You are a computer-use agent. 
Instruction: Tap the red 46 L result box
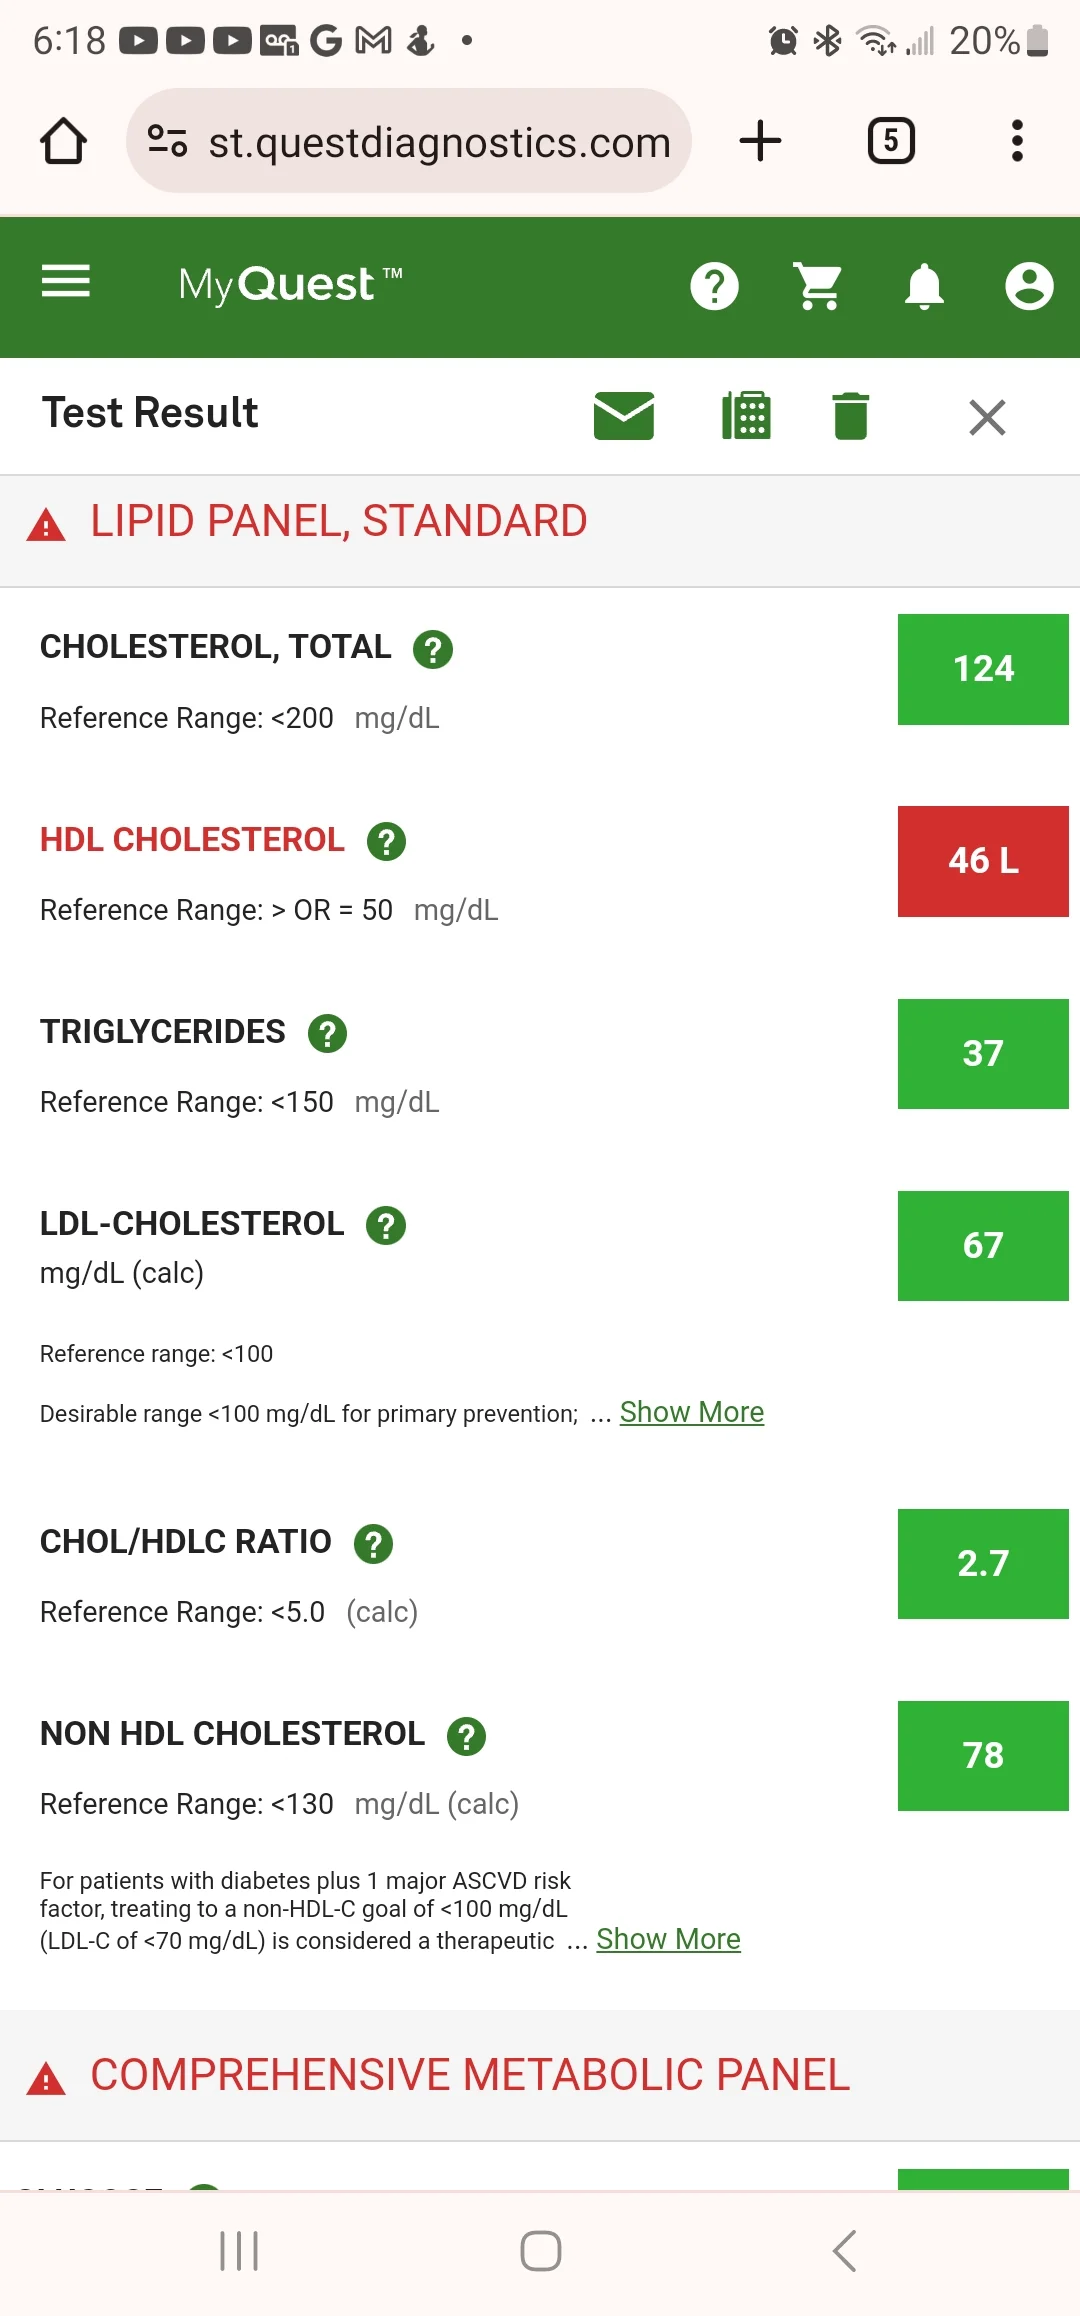tap(983, 861)
